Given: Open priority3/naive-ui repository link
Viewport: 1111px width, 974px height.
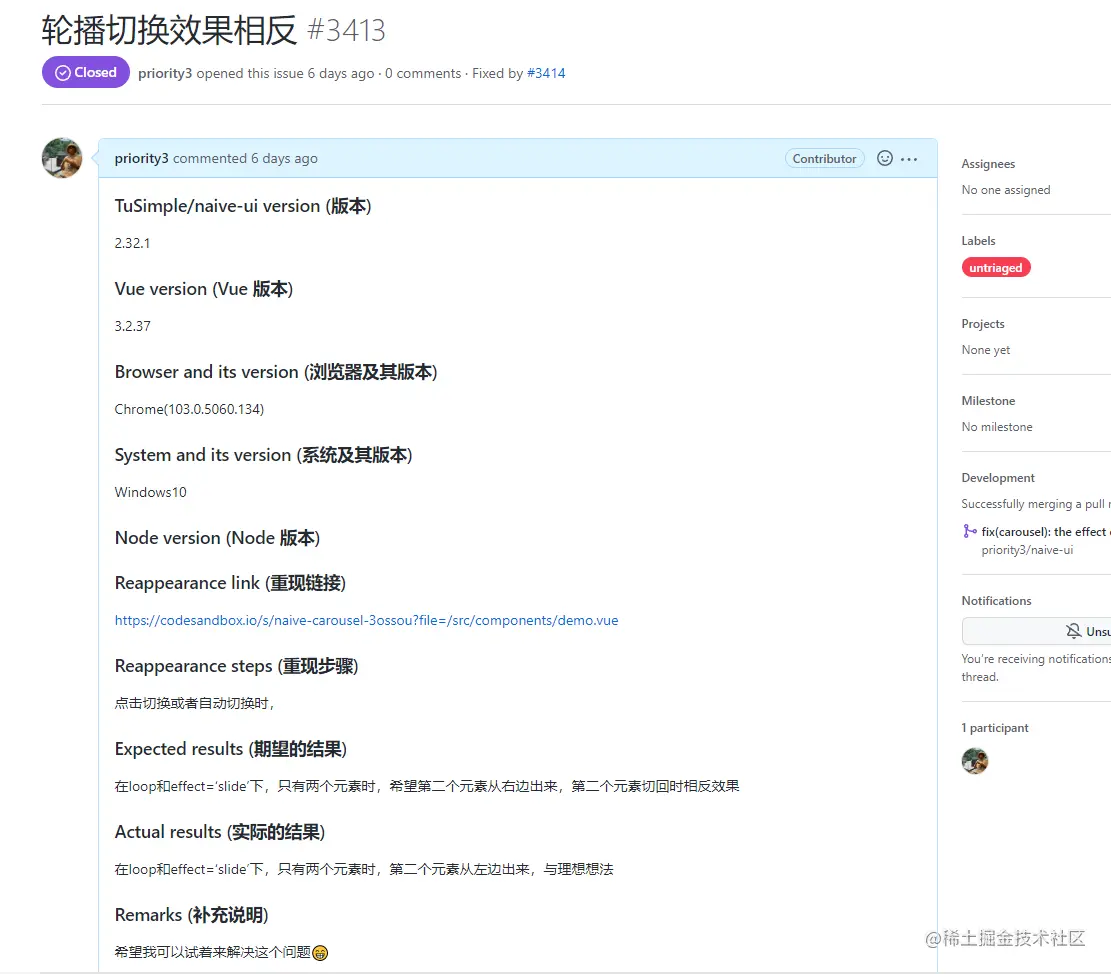Looking at the screenshot, I should 1027,550.
